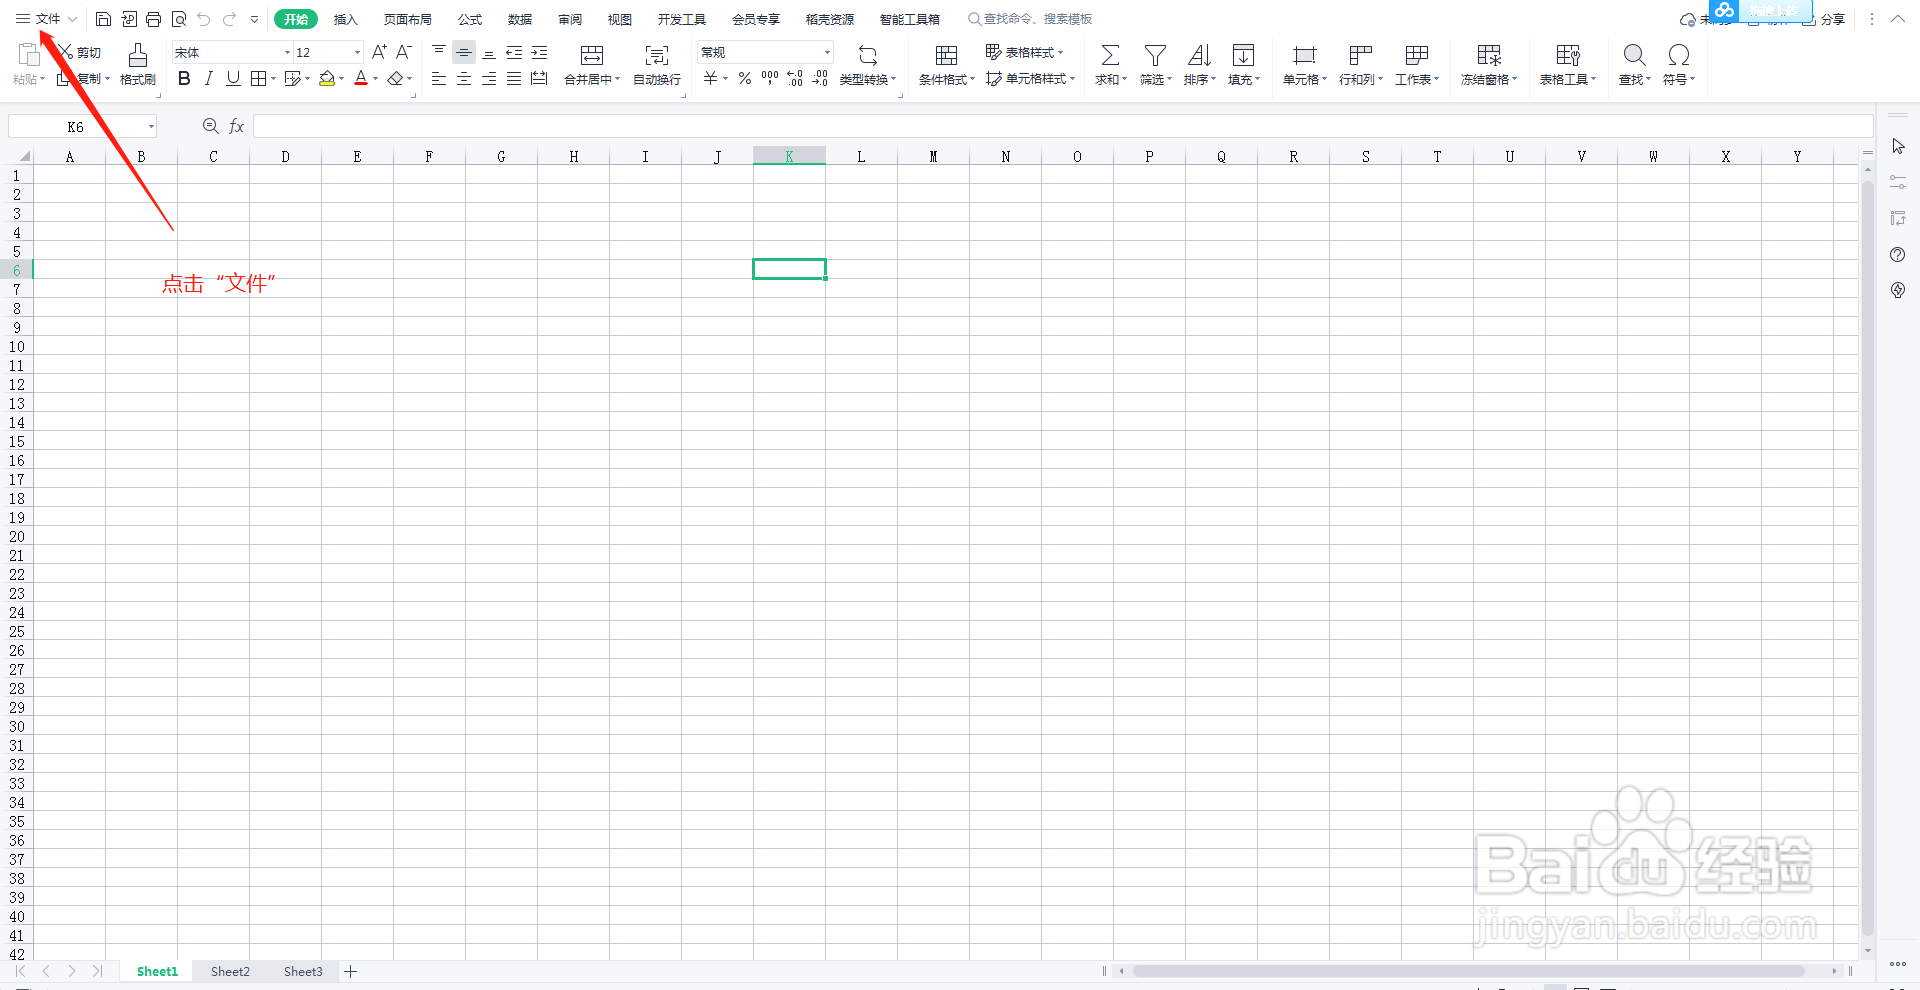
Task: Switch to 插入 (Insert) tab
Action: pyautogui.click(x=345, y=19)
